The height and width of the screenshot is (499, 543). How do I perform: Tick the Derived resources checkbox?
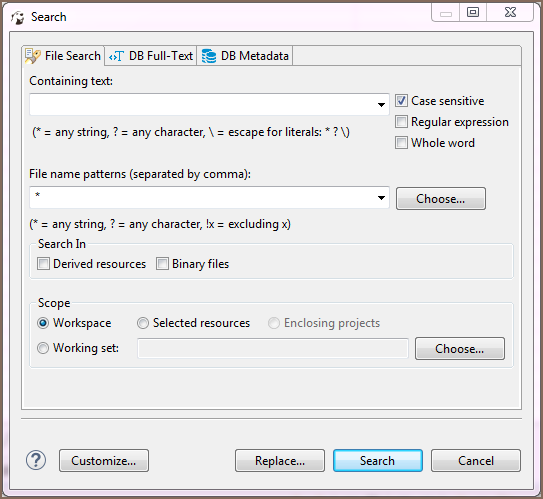pos(43,264)
